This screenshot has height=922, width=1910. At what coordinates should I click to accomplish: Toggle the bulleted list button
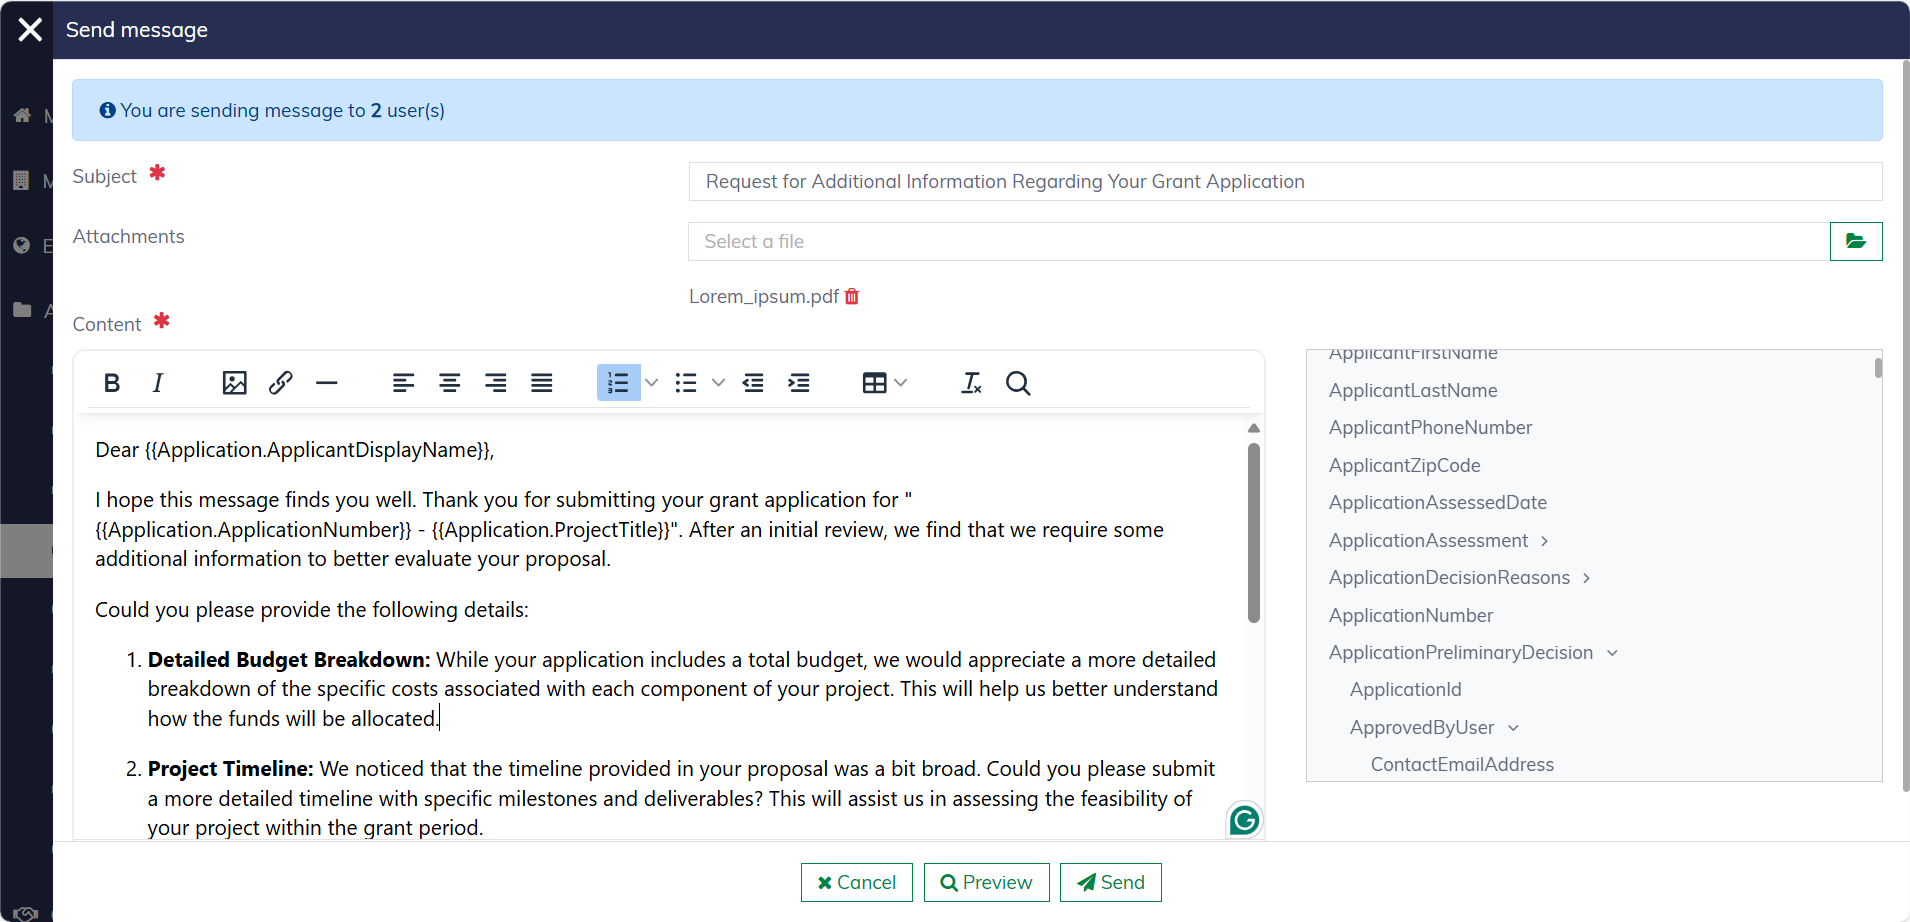(686, 383)
